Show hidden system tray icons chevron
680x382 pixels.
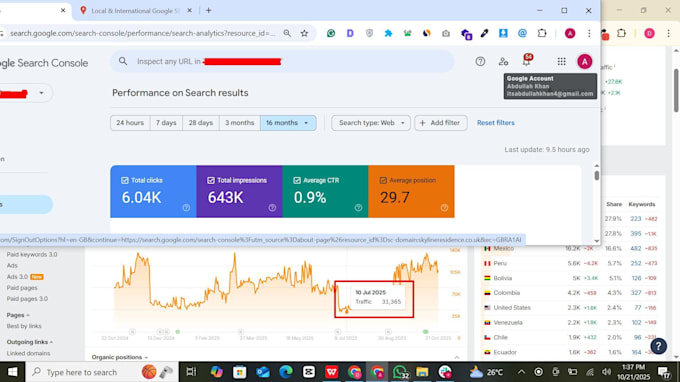[521, 372]
